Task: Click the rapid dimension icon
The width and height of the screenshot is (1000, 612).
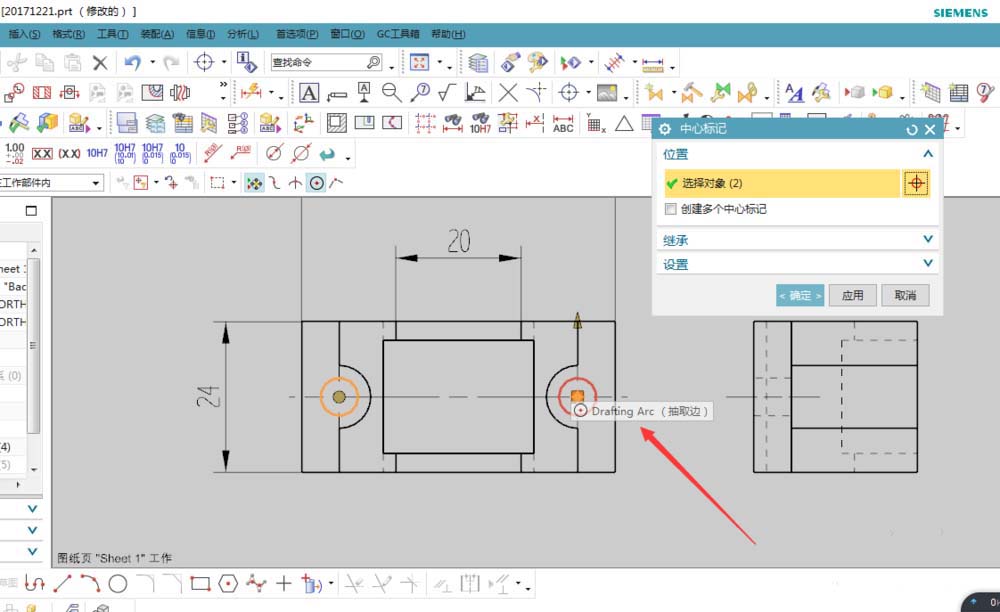Action: click(251, 93)
